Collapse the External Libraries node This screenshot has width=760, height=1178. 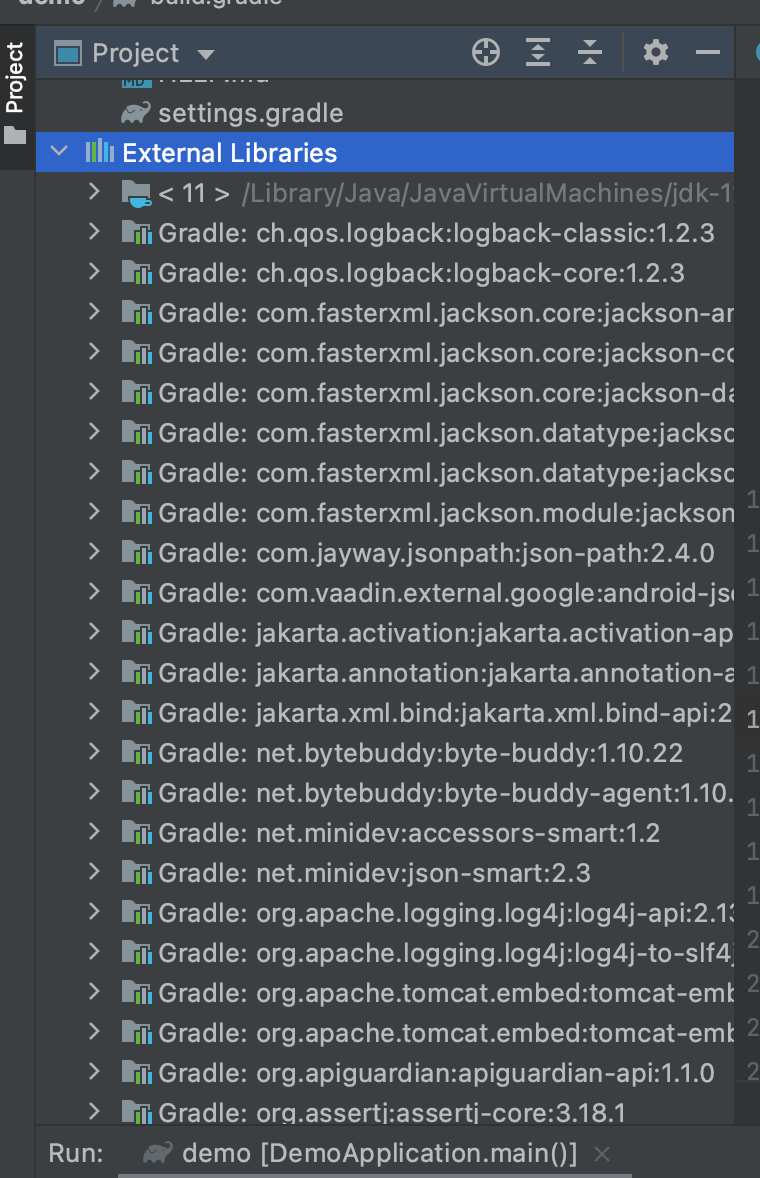pos(59,152)
